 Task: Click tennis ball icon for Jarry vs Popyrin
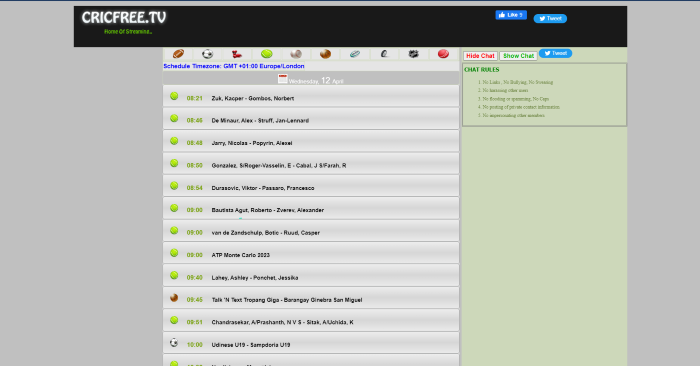pyautogui.click(x=174, y=141)
